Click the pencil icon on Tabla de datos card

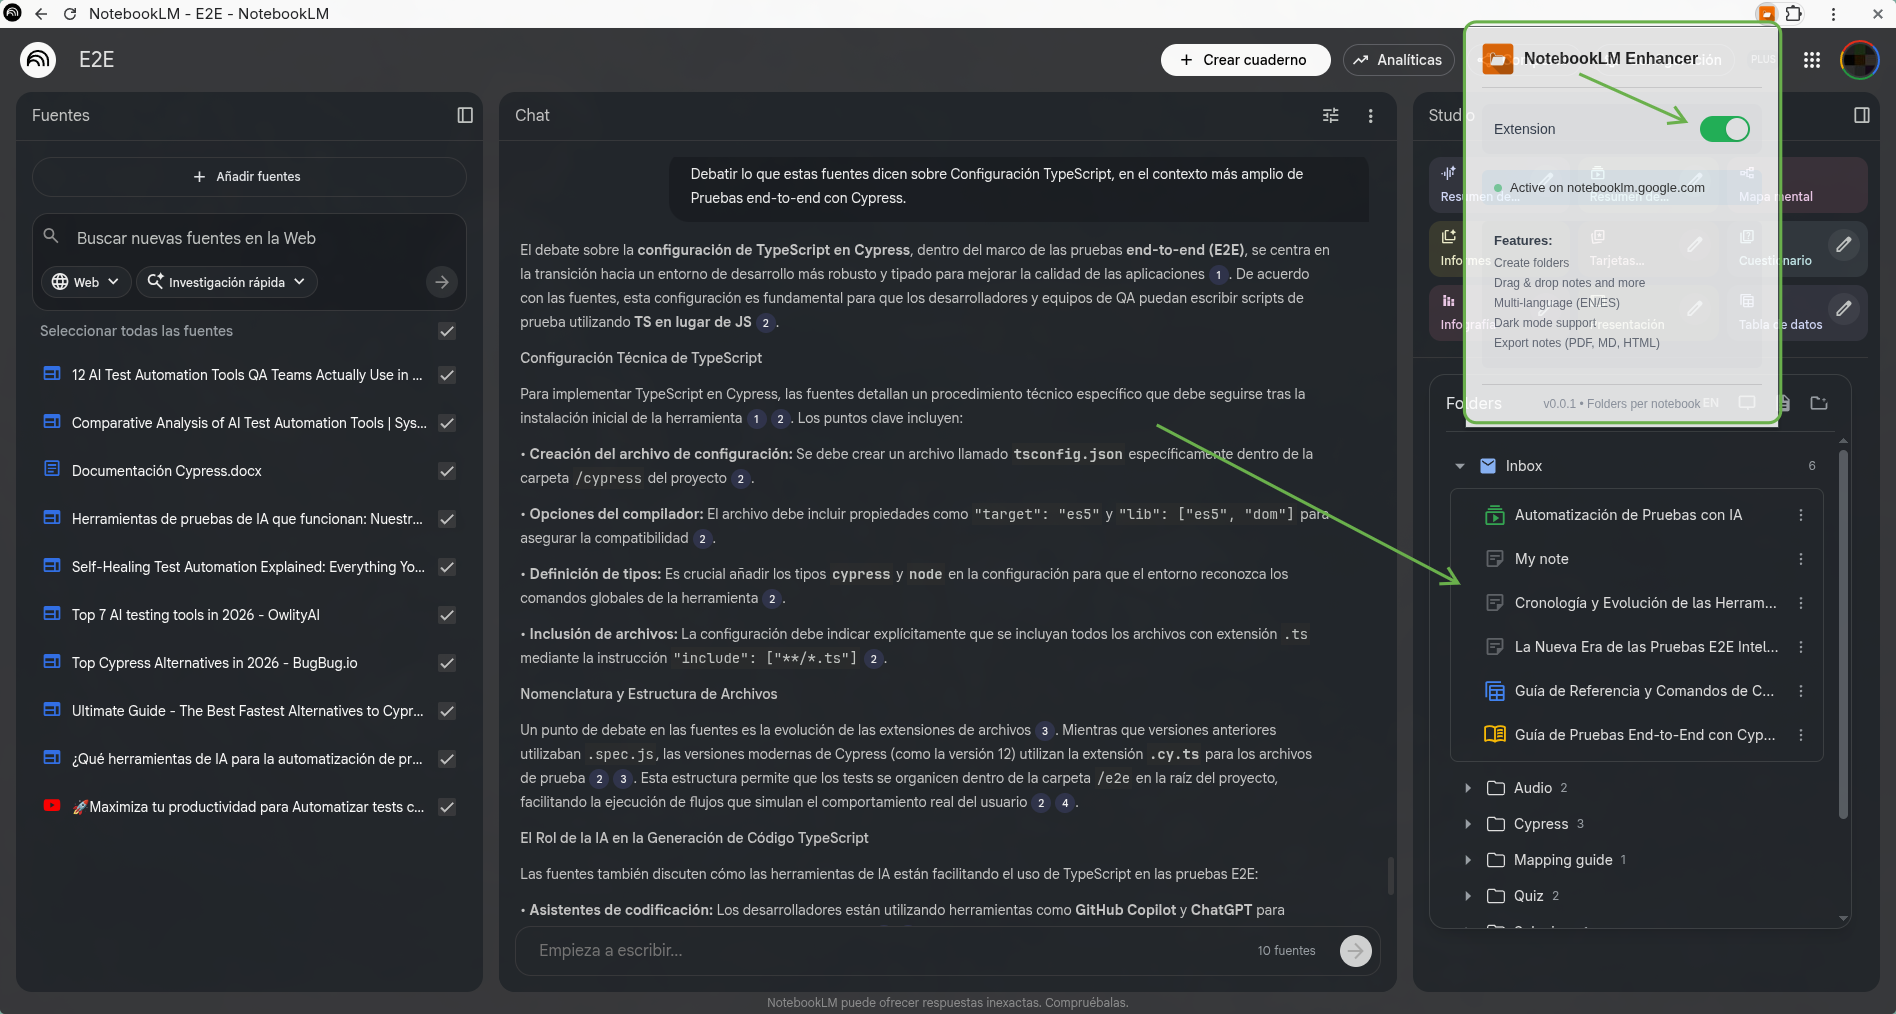pyautogui.click(x=1844, y=308)
